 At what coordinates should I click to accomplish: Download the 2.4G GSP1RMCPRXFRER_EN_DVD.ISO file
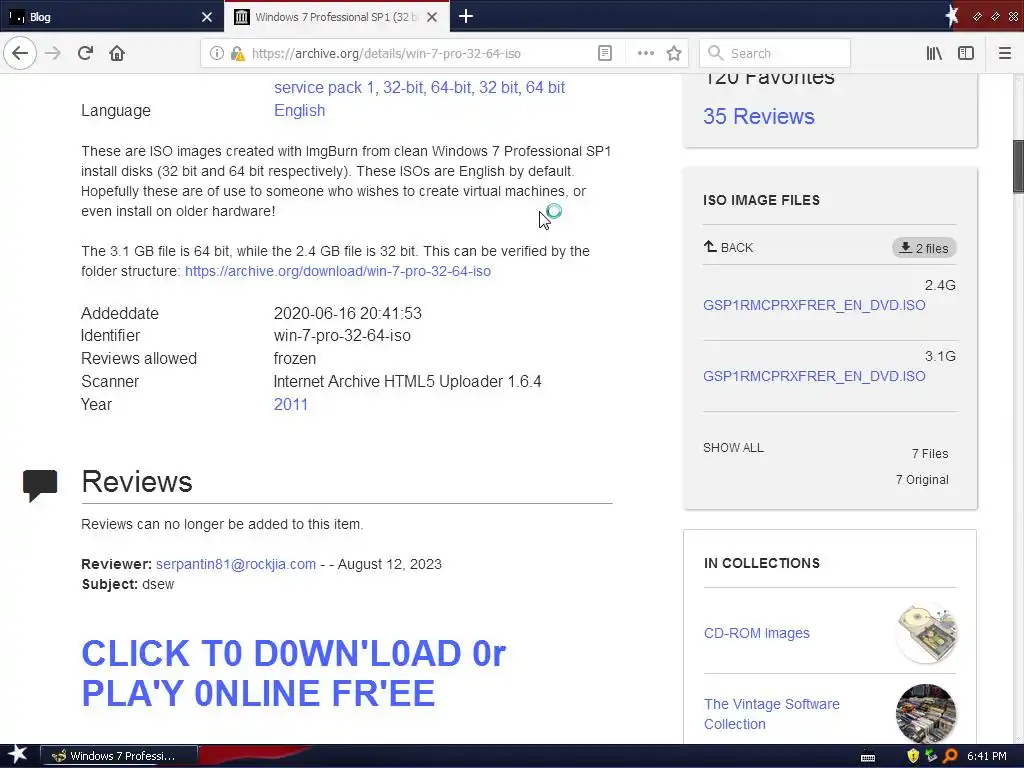(814, 305)
